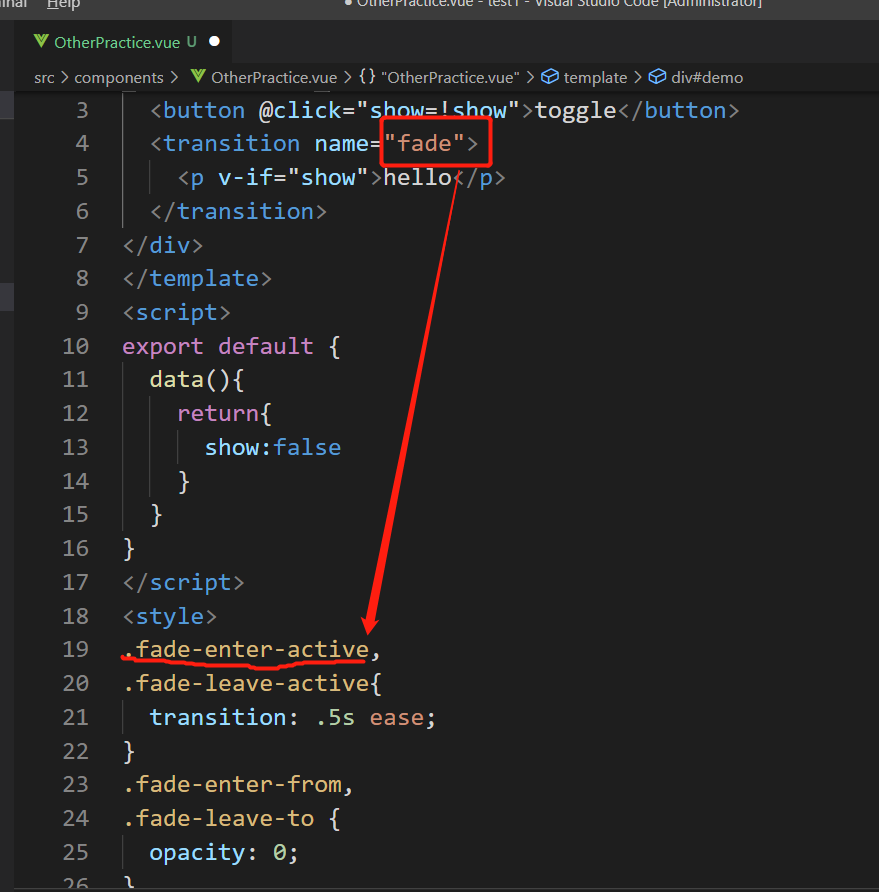
Task: Click the v-if="show" directive
Action: tap(293, 177)
